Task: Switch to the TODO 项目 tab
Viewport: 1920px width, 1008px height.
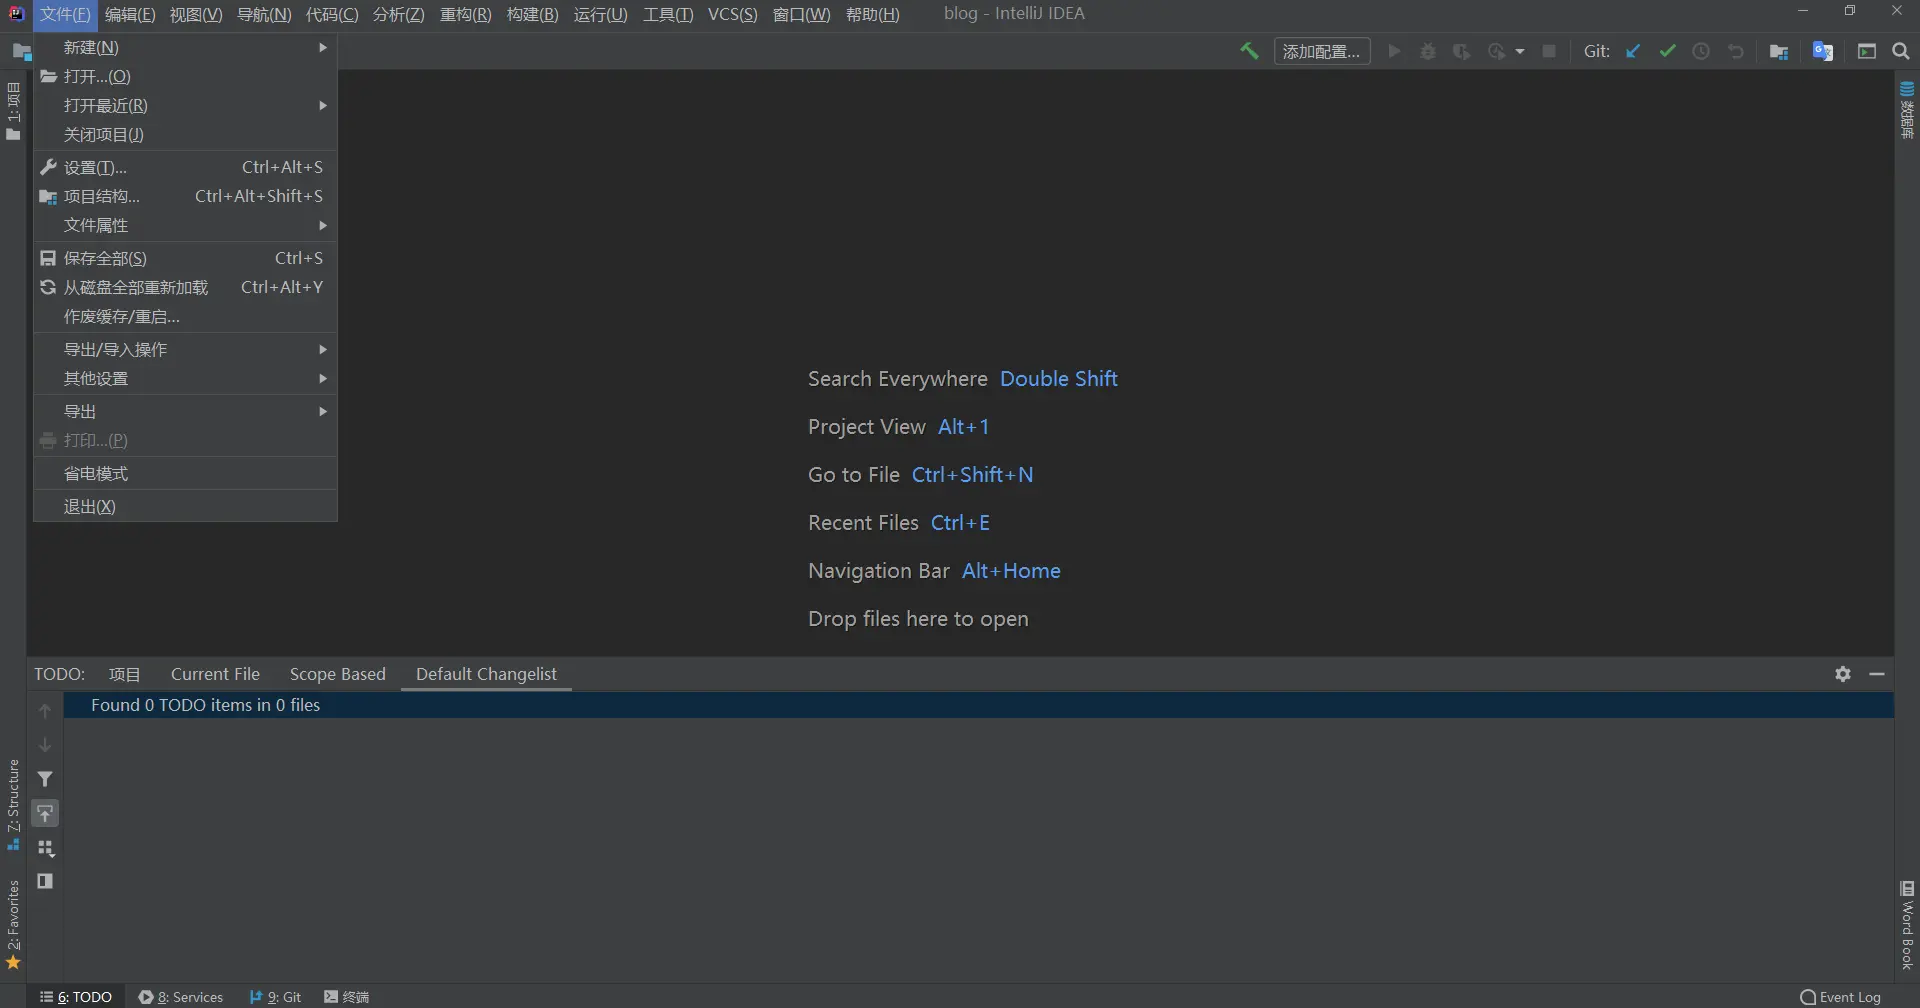Action: [125, 674]
